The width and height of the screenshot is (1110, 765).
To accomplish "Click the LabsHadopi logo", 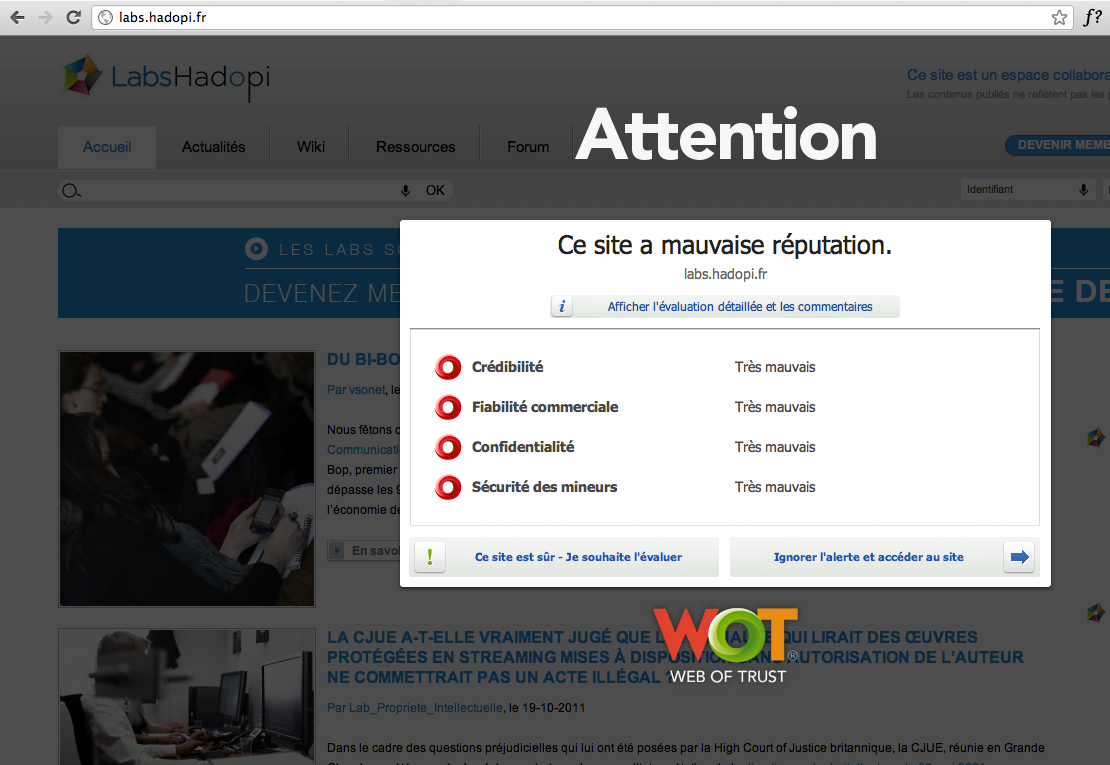I will point(167,77).
